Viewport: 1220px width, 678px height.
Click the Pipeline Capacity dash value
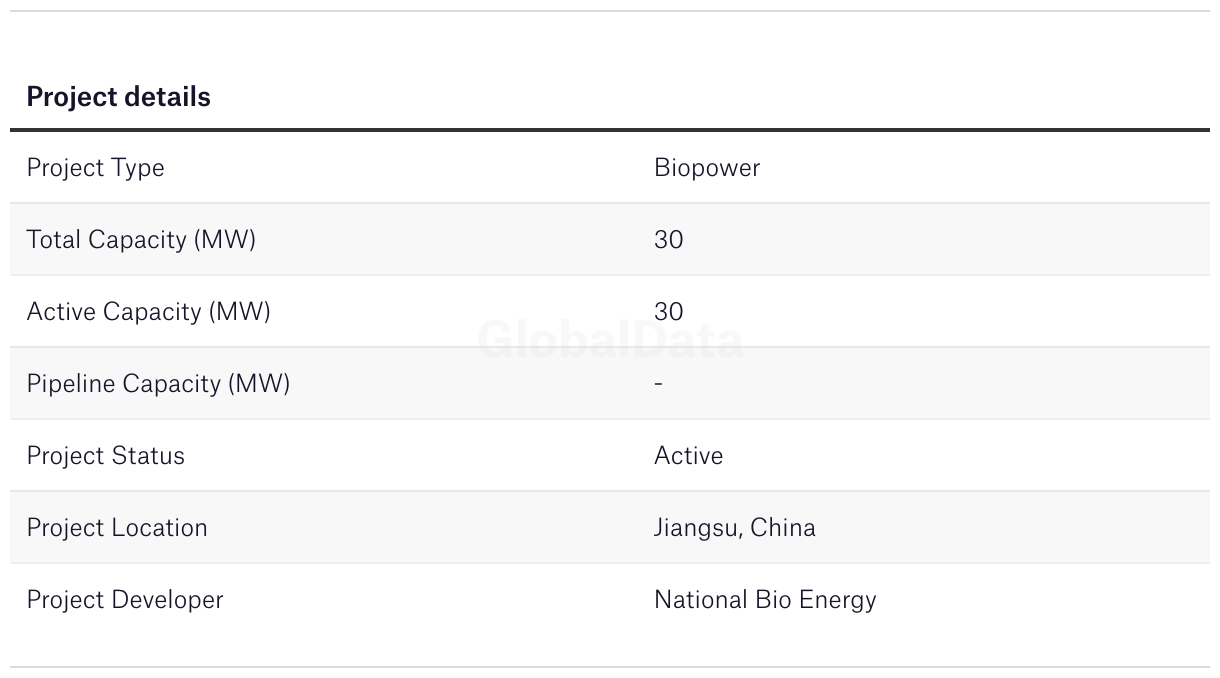click(x=658, y=384)
